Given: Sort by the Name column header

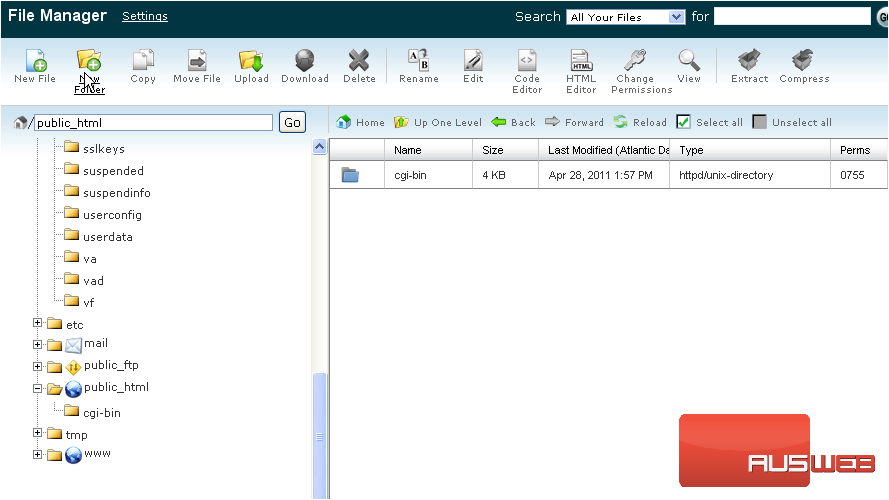Looking at the screenshot, I should click(408, 150).
